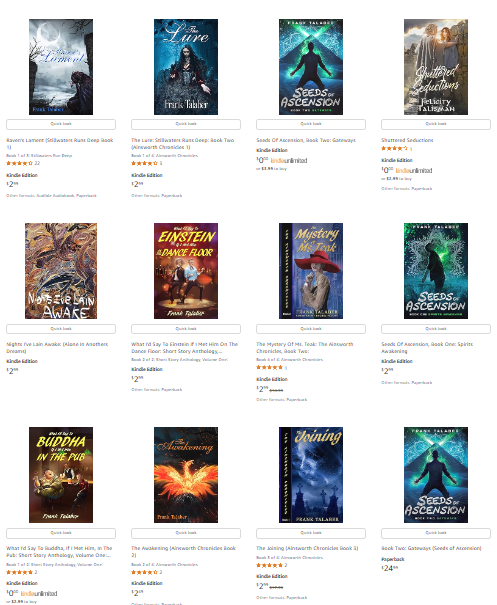The height and width of the screenshot is (605, 497).
Task: Open Seeds Of Ascension, Book One title
Action: [x=427, y=348]
